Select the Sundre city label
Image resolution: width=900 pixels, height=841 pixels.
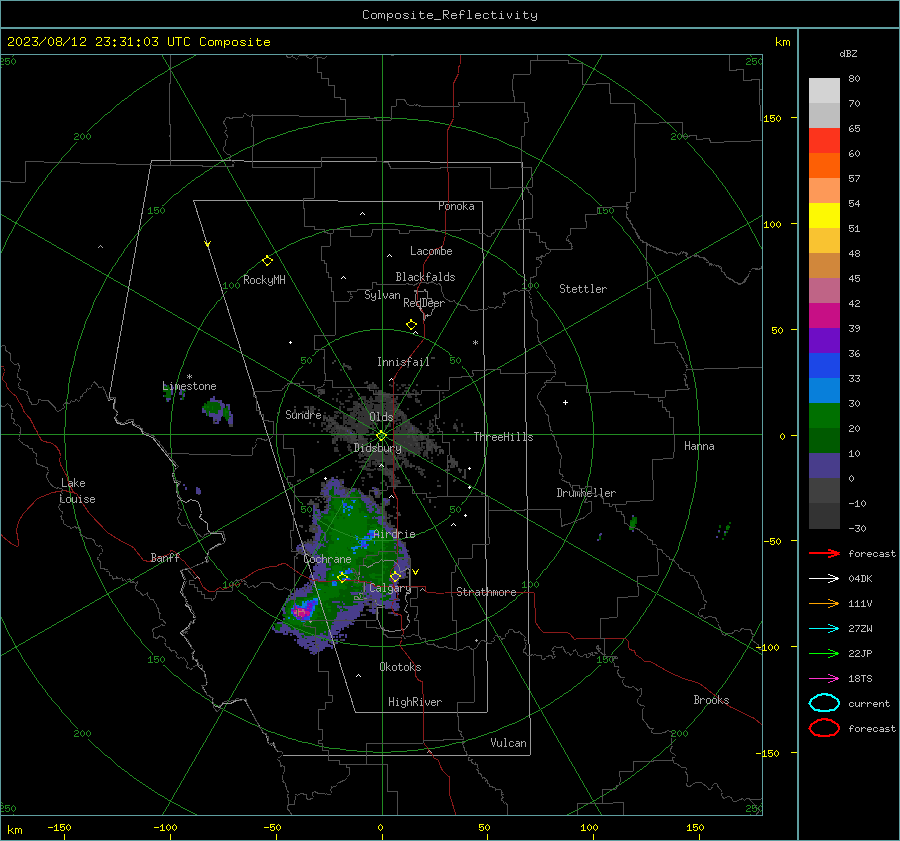pyautogui.click(x=303, y=414)
